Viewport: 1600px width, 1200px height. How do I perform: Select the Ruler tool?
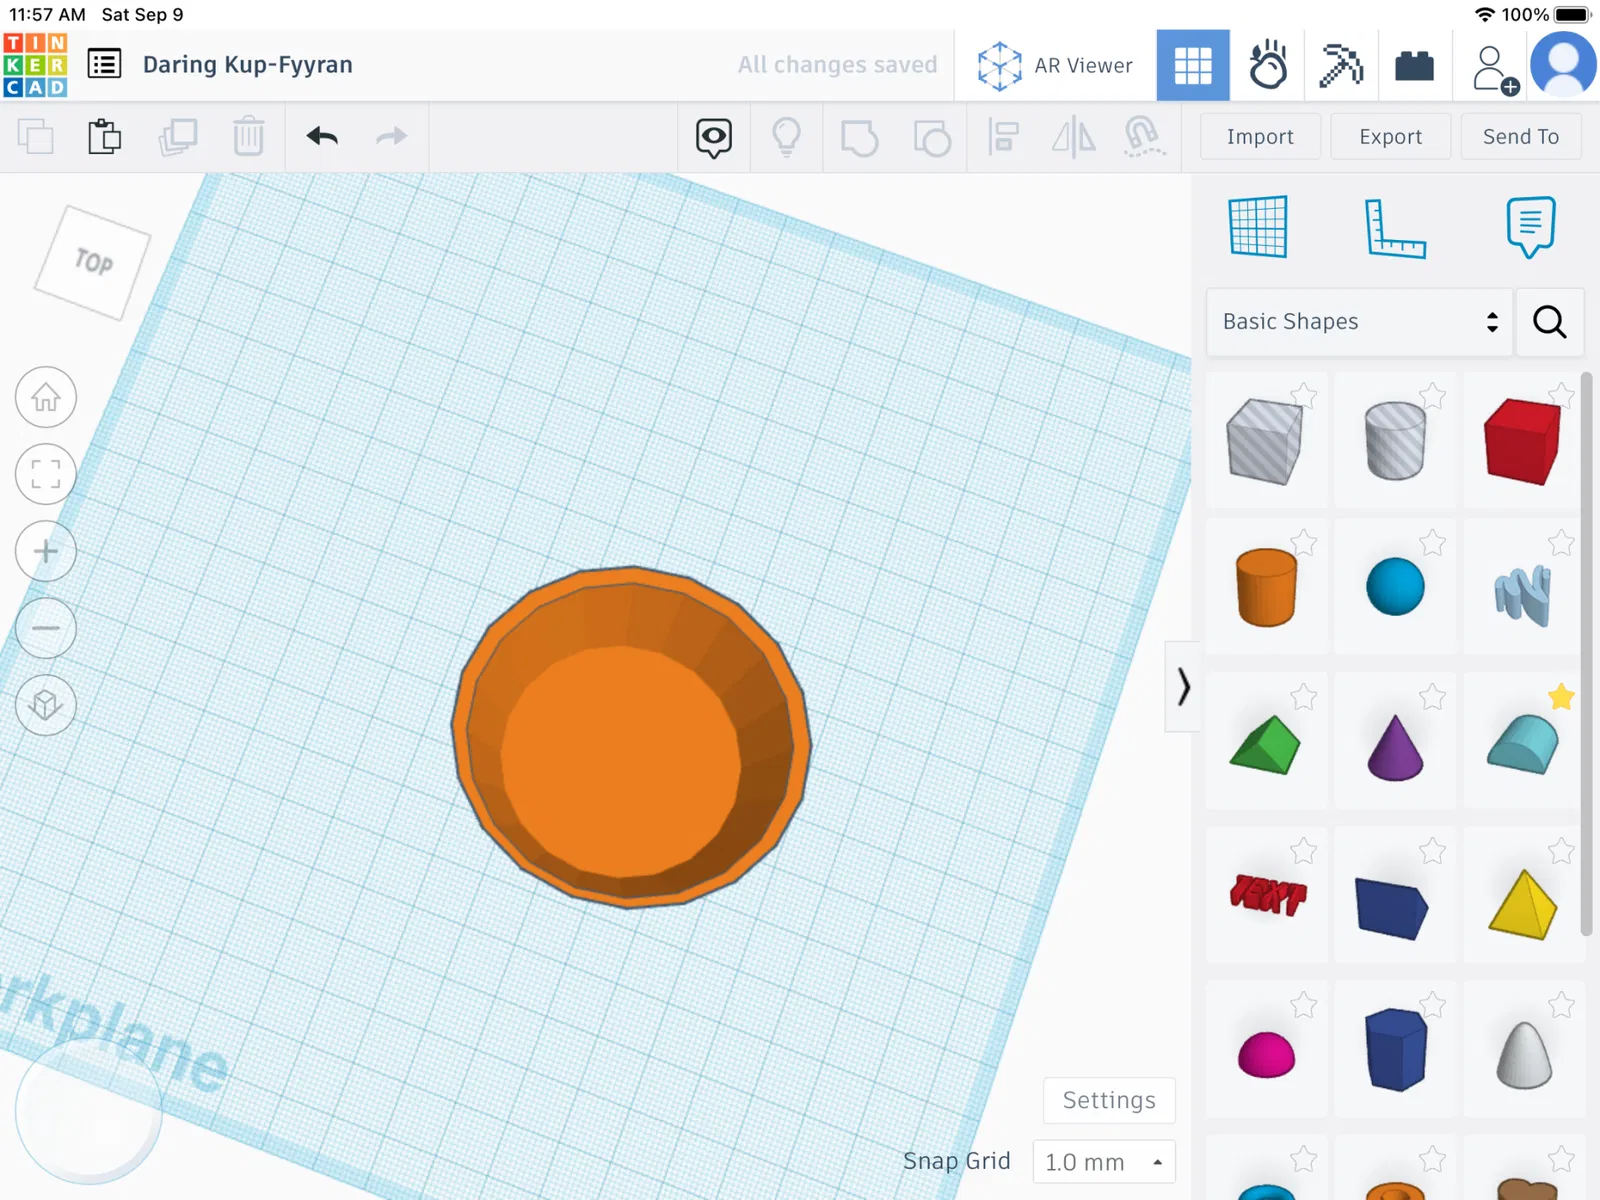[x=1395, y=228]
